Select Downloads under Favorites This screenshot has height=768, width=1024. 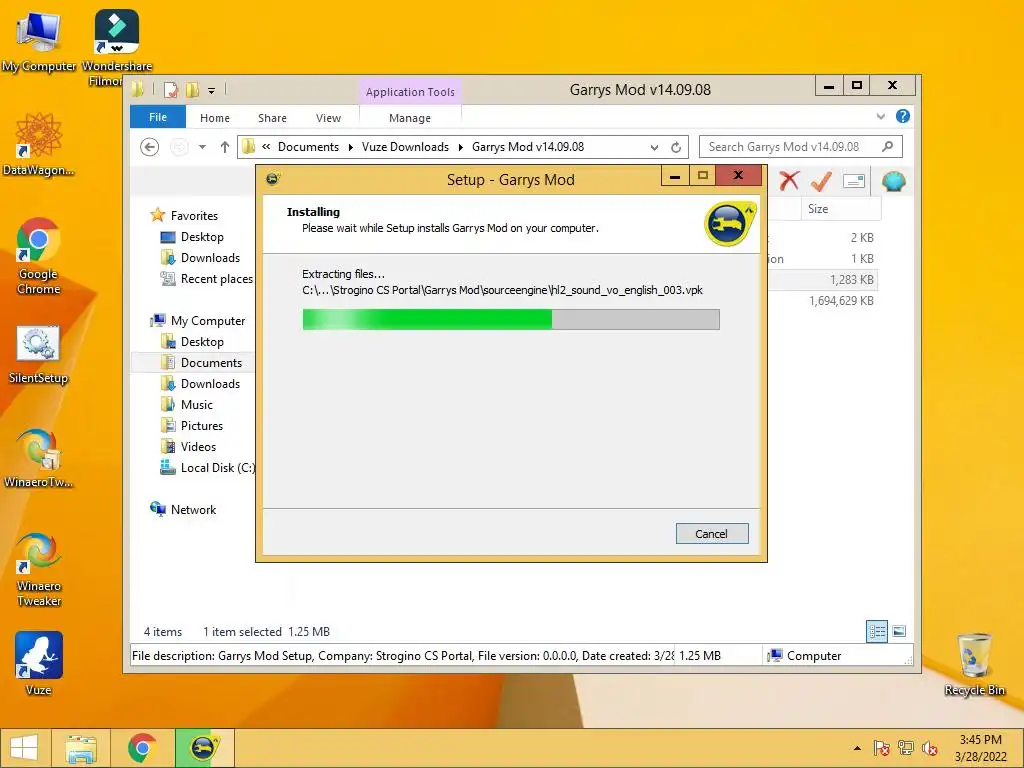click(x=210, y=258)
